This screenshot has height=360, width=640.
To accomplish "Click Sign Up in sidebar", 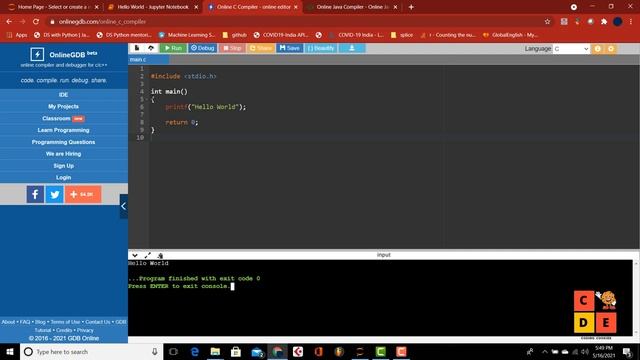I will (63, 166).
